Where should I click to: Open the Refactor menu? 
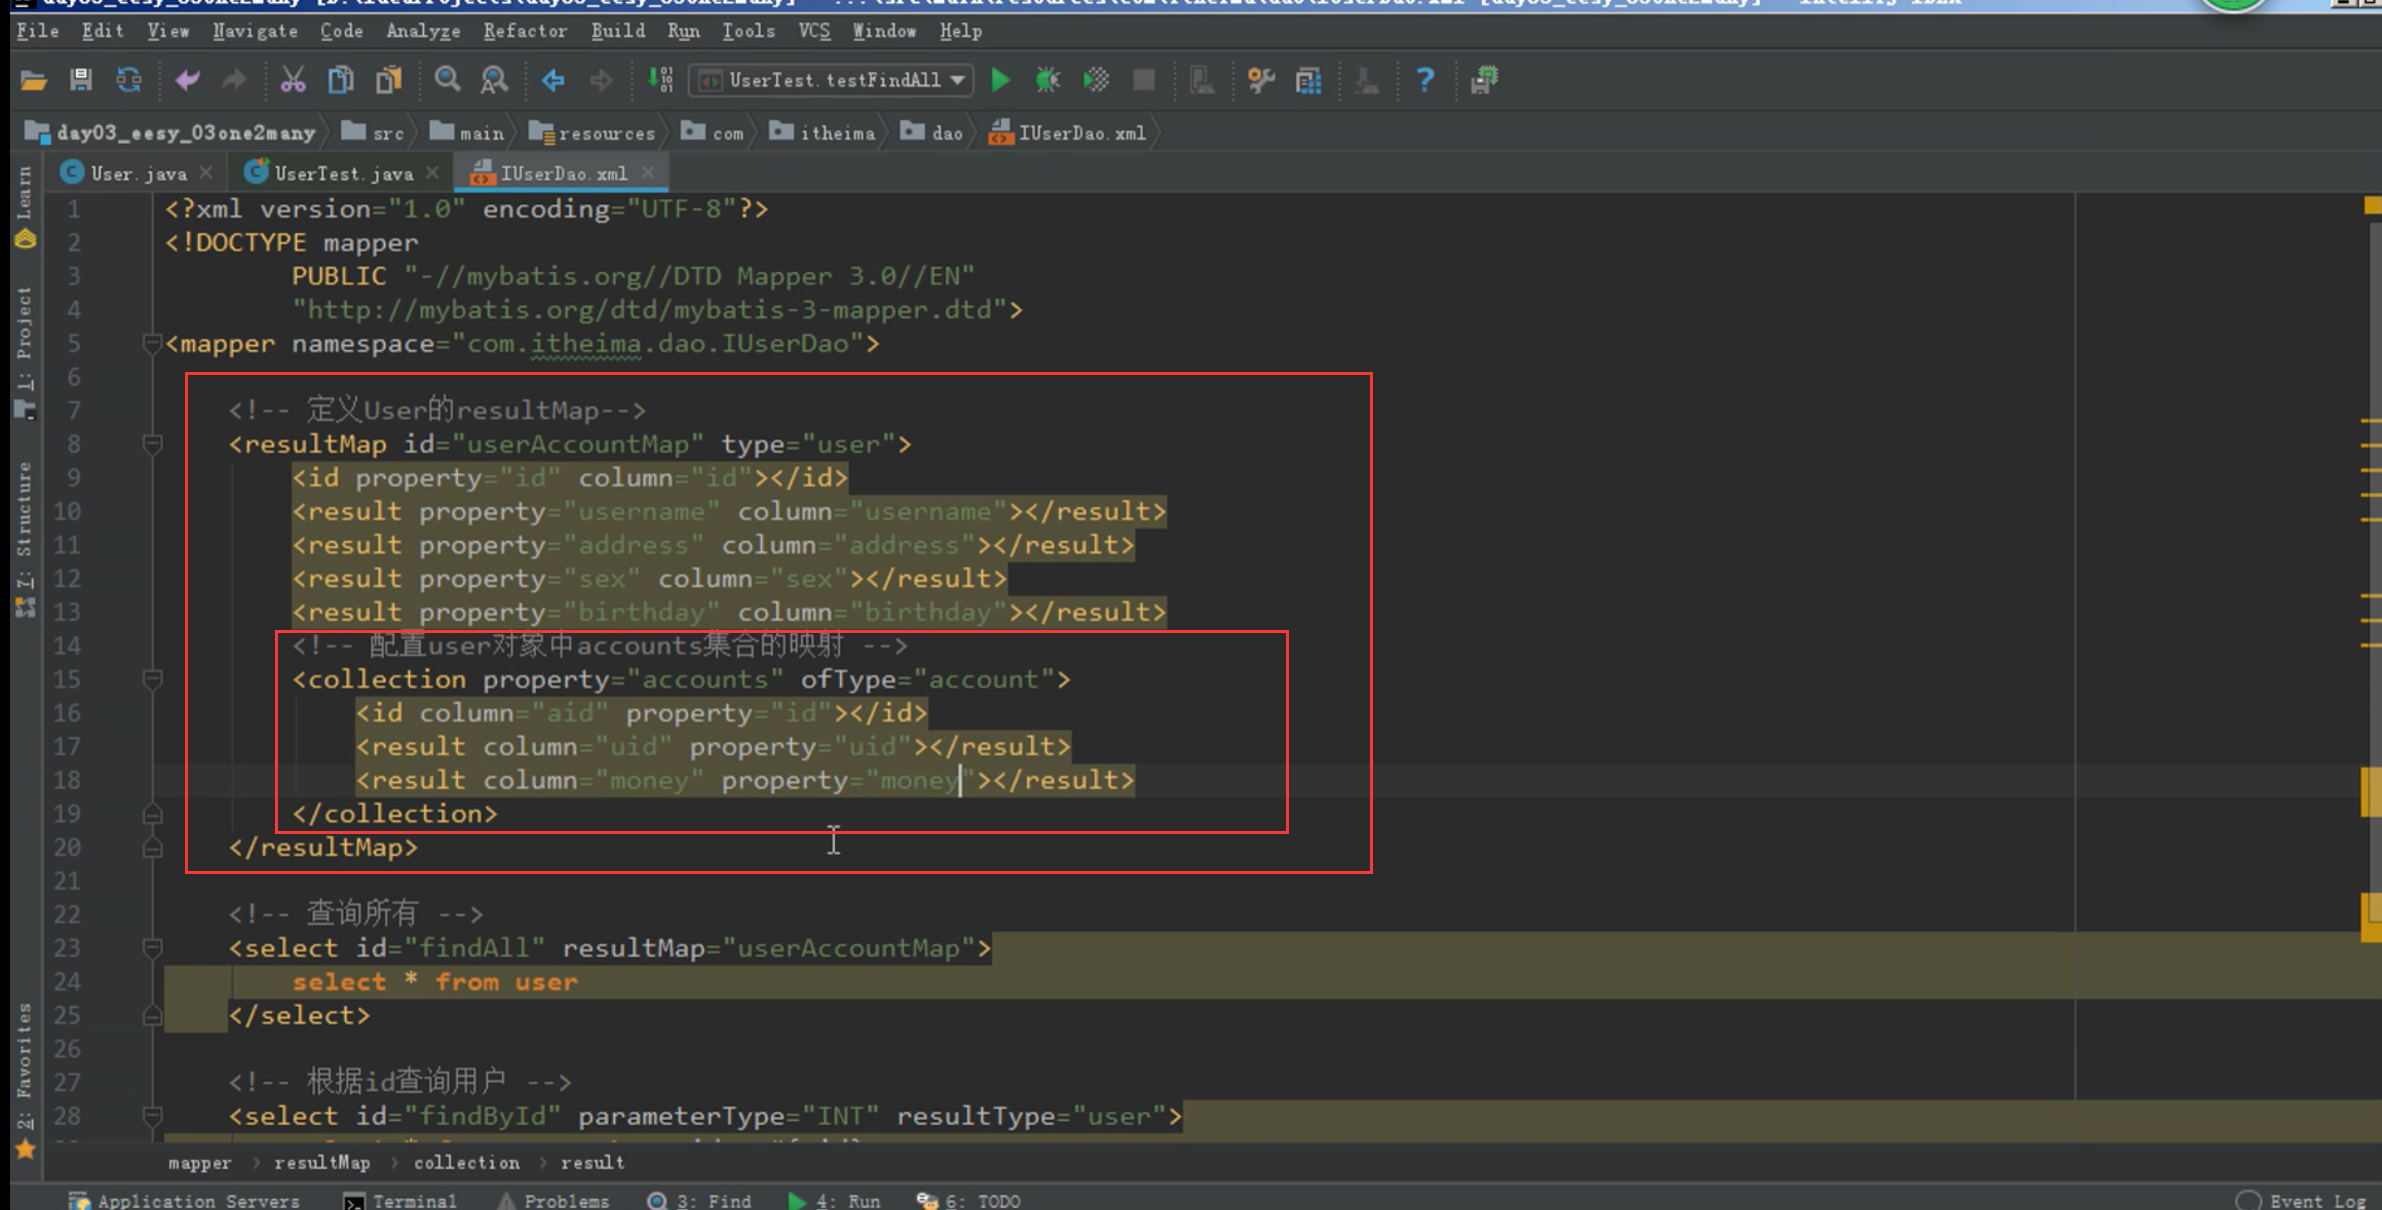pos(525,31)
